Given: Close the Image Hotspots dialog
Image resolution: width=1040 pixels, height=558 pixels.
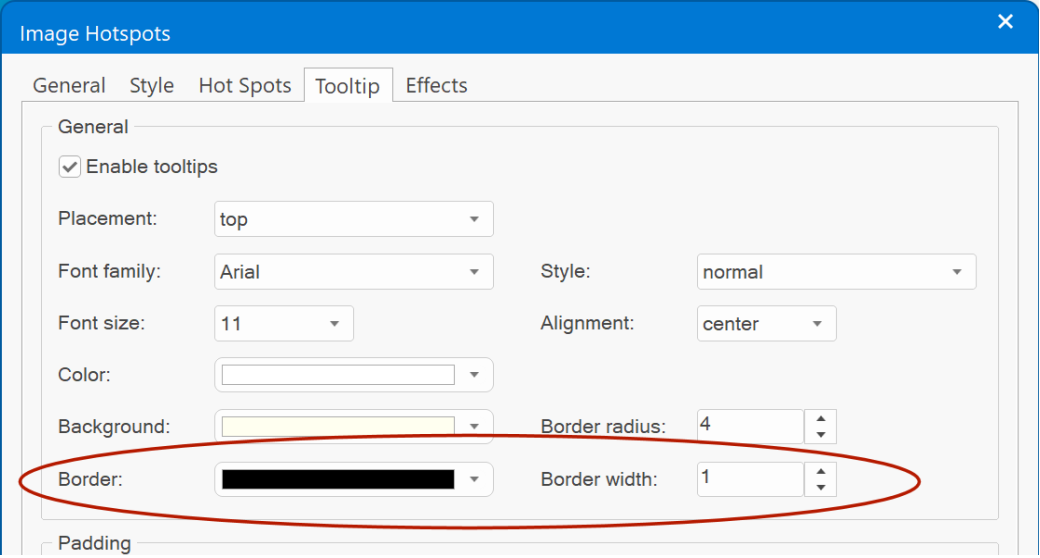Looking at the screenshot, I should 1005,22.
